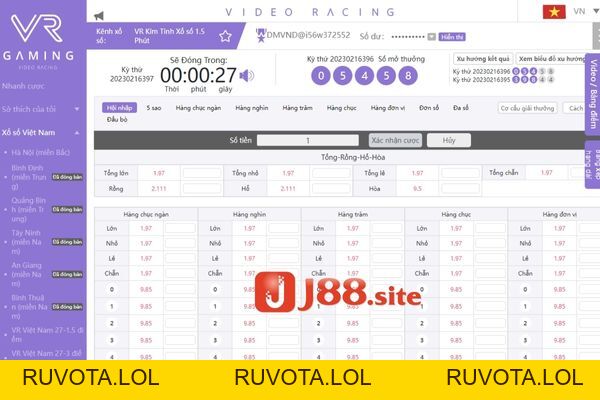Click the Hổ bet input field
Image resolution: width=600 pixels, height=400 pixels.
pos(331,188)
